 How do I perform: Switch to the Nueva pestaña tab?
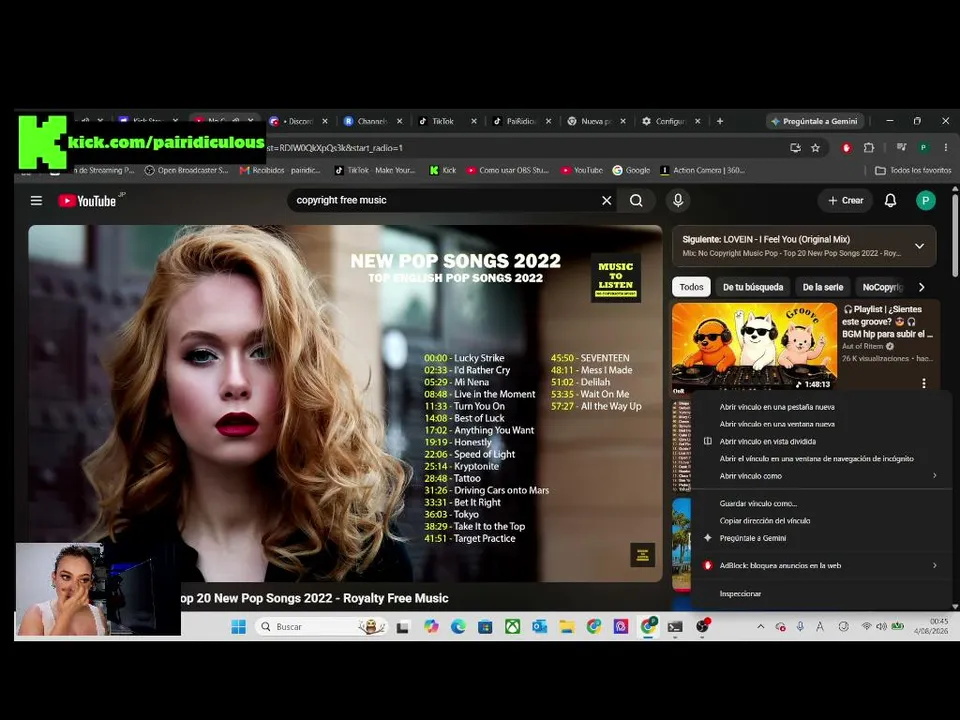coord(596,121)
